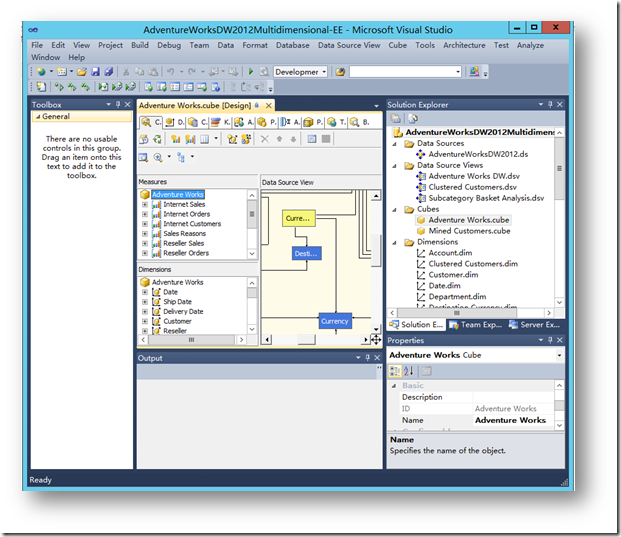Click the Add Cube Dimension icon
Screen dimensions: 621x537
pos(232,139)
